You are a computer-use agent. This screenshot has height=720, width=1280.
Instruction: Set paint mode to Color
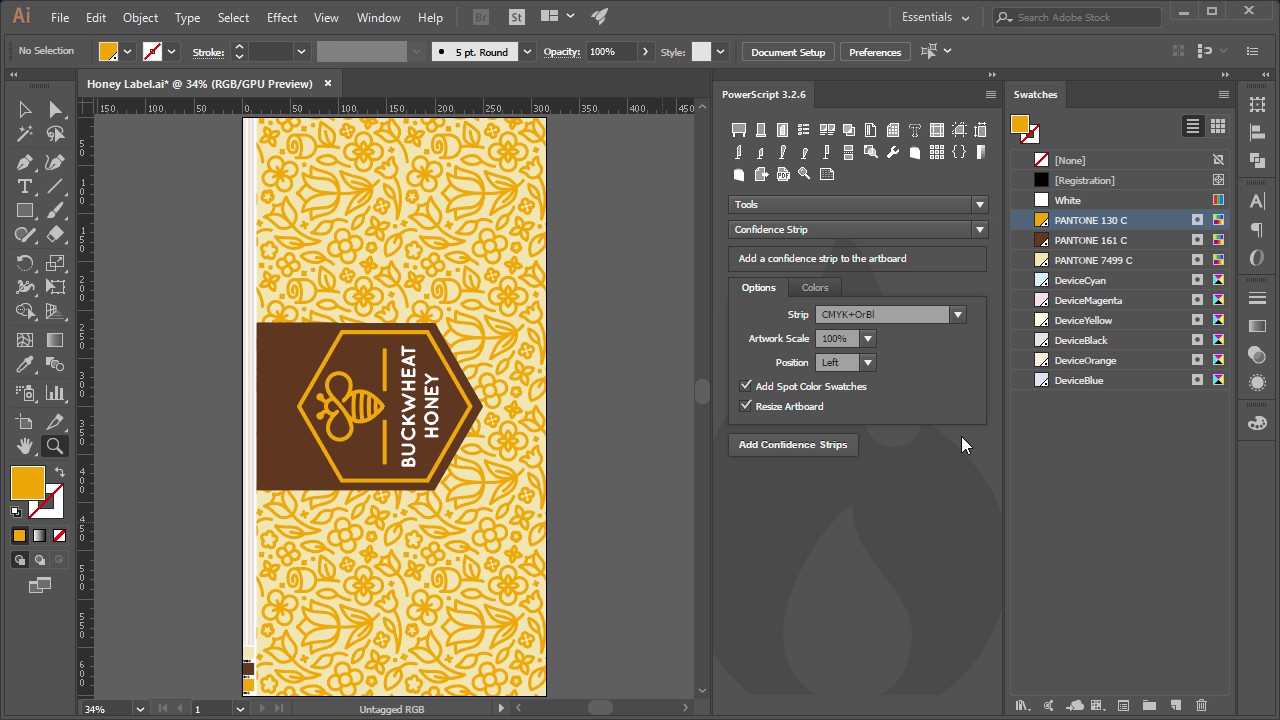(19, 536)
